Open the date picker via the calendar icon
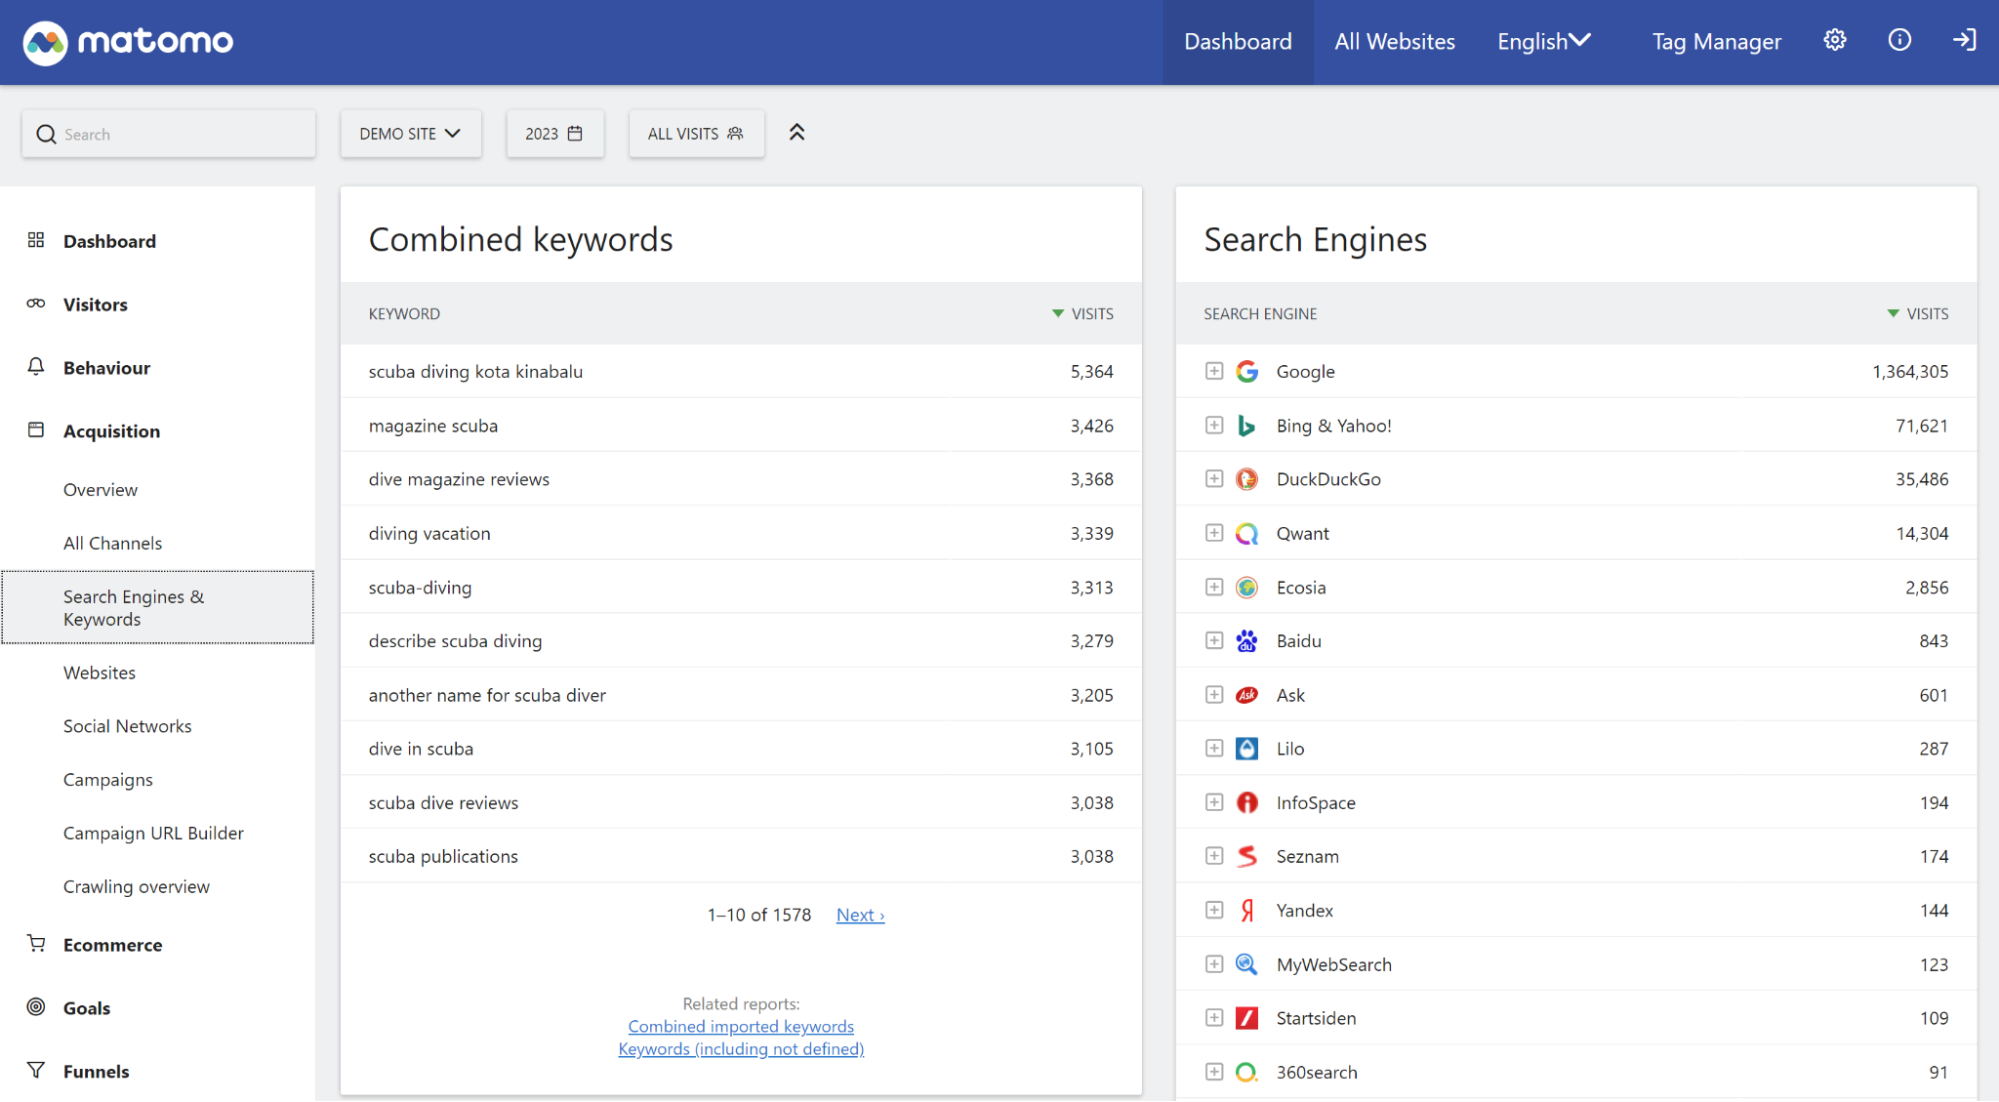Screen dimensions: 1999x1102 click(574, 132)
